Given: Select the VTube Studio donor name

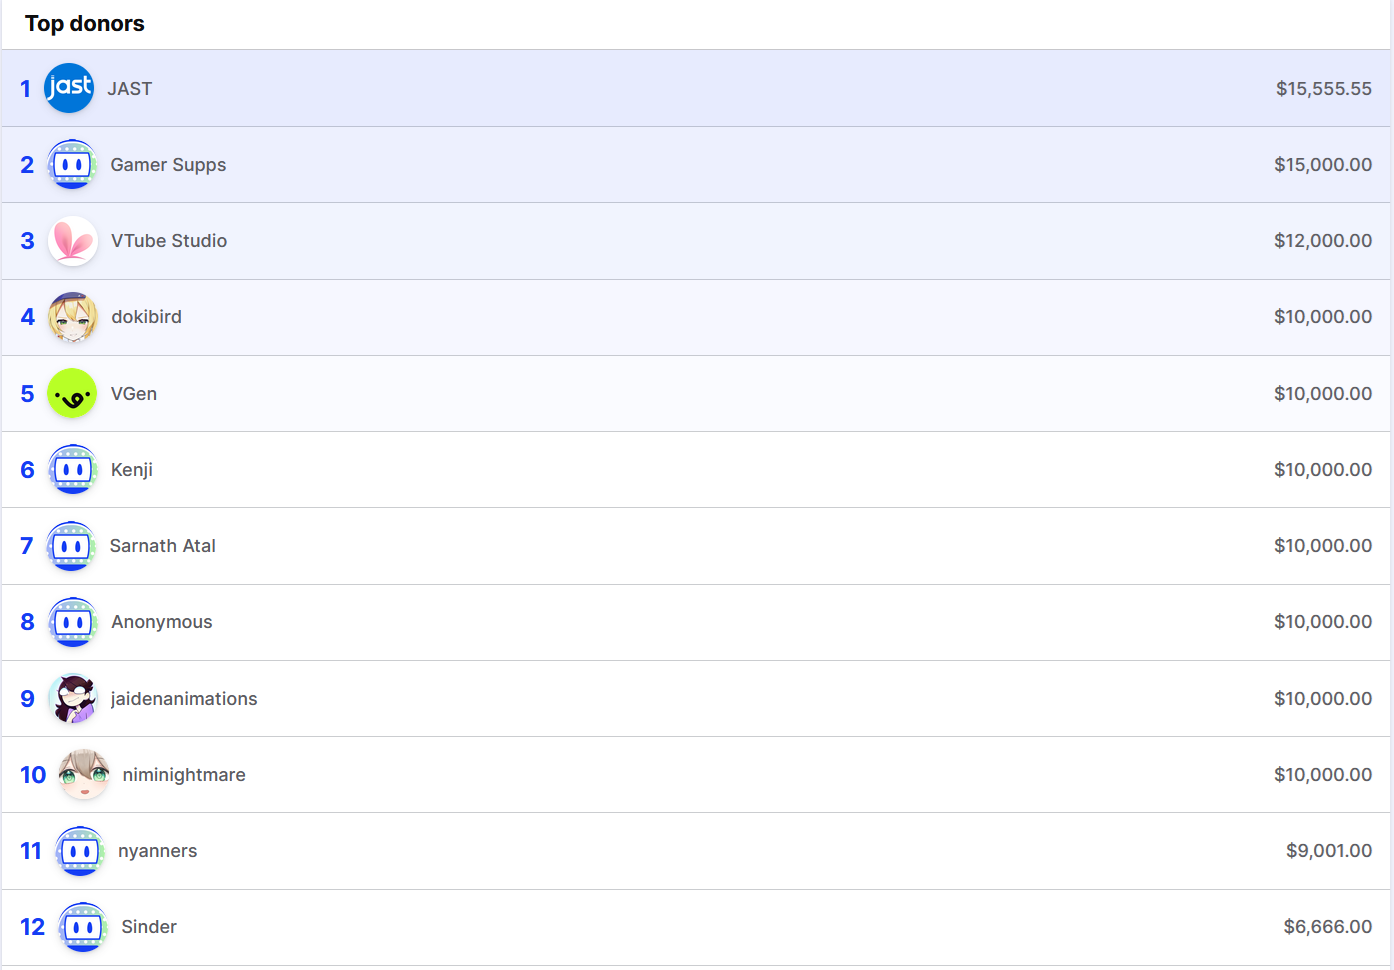Looking at the screenshot, I should [x=169, y=241].
